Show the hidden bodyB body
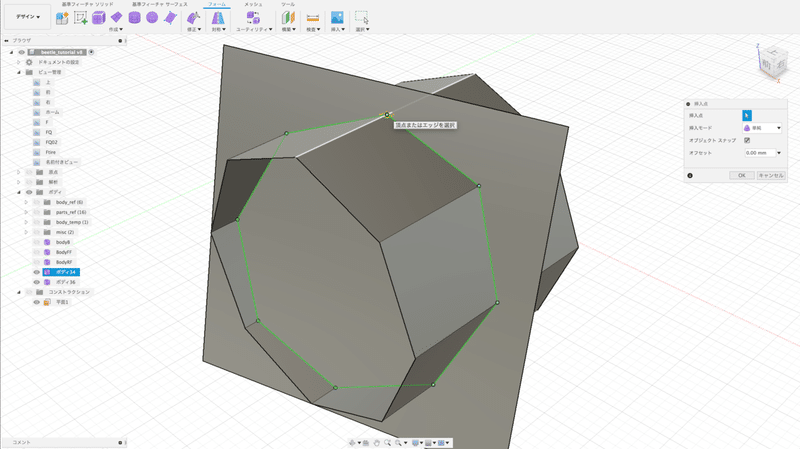 pyautogui.click(x=37, y=242)
